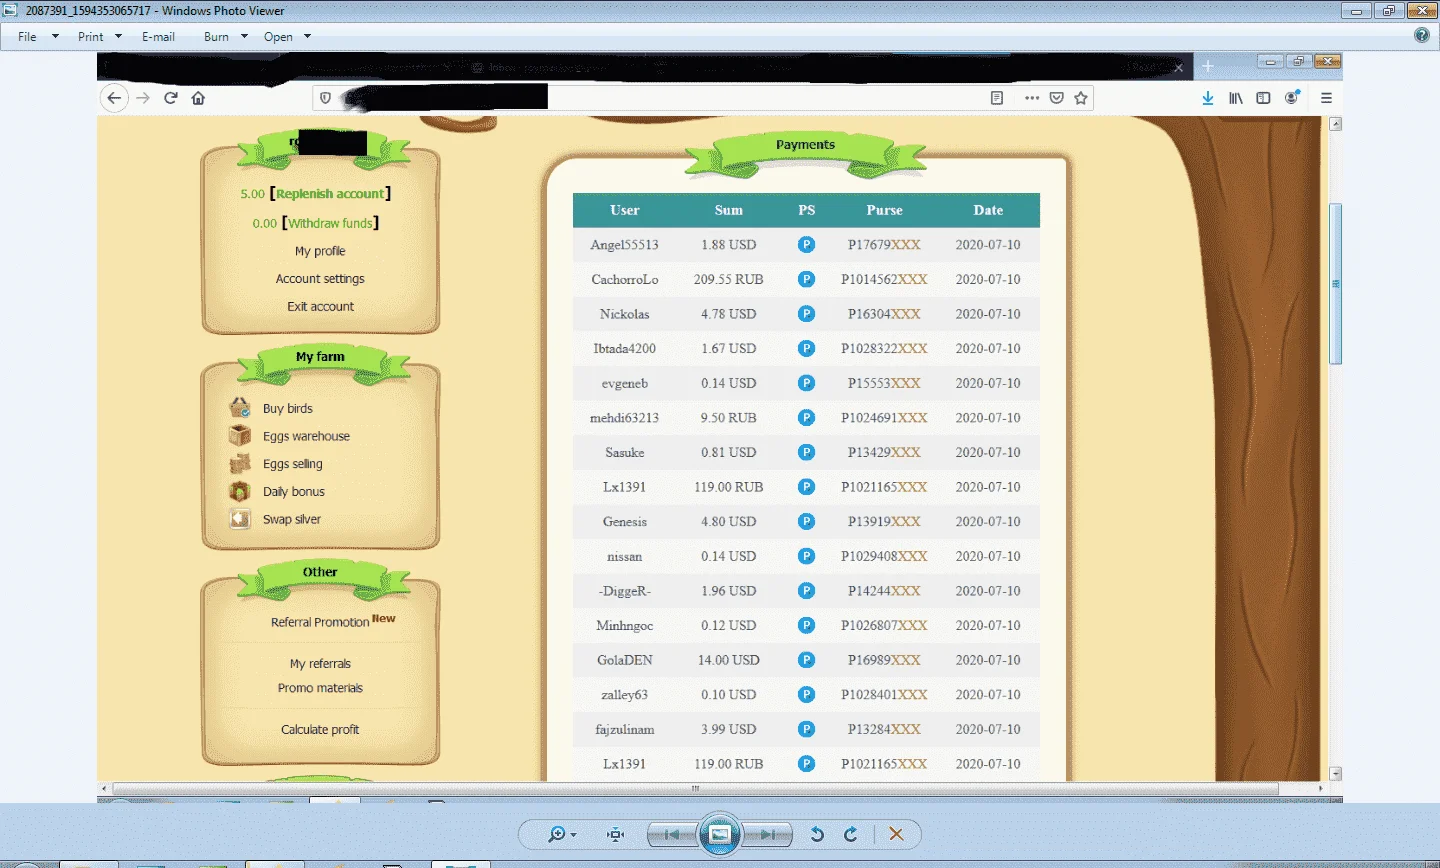Screen dimensions: 1440x868
Task: Open the browser downloads panel
Action: [1208, 98]
